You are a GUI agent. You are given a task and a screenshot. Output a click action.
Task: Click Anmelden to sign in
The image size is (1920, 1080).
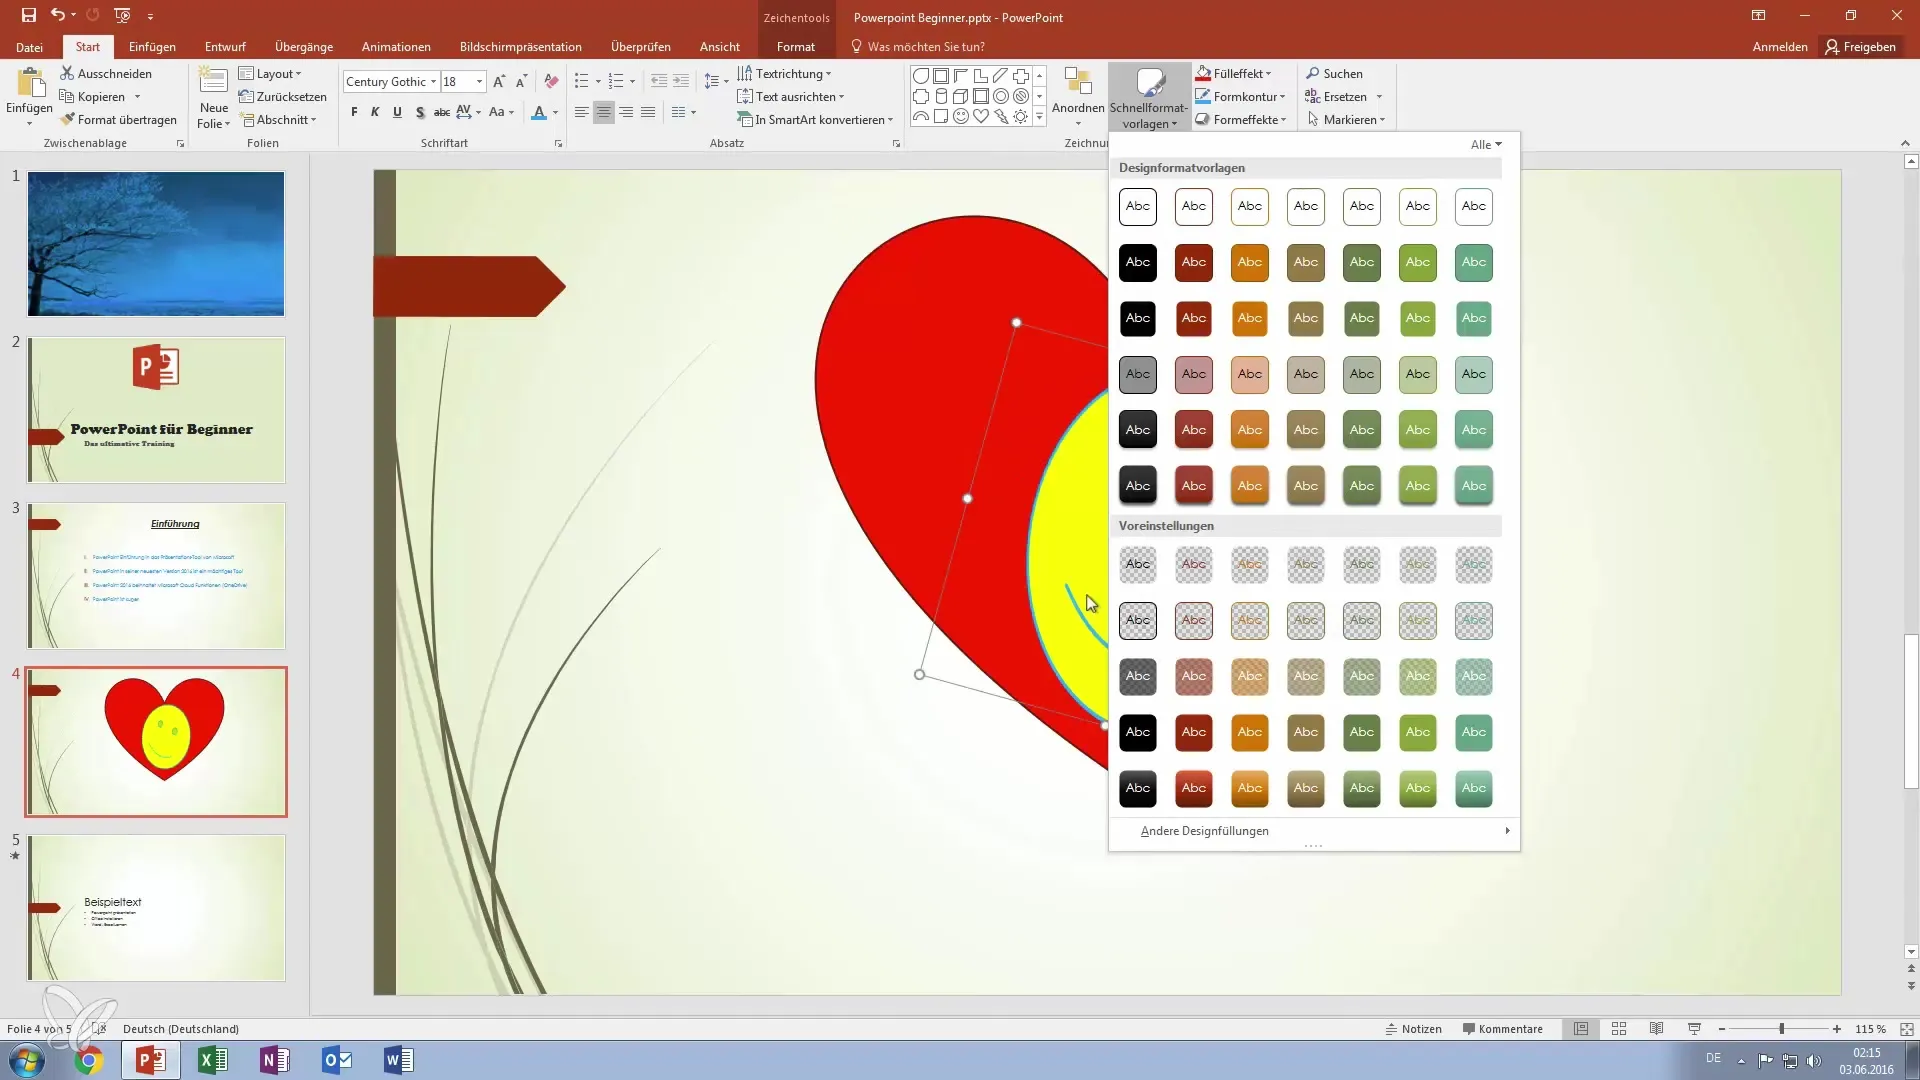(1780, 46)
